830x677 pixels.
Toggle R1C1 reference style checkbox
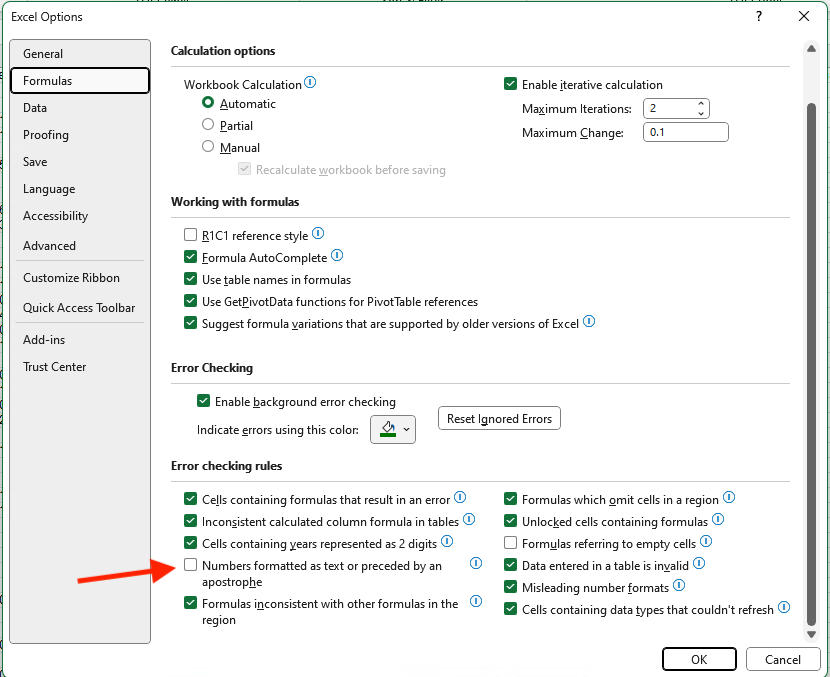[x=190, y=235]
